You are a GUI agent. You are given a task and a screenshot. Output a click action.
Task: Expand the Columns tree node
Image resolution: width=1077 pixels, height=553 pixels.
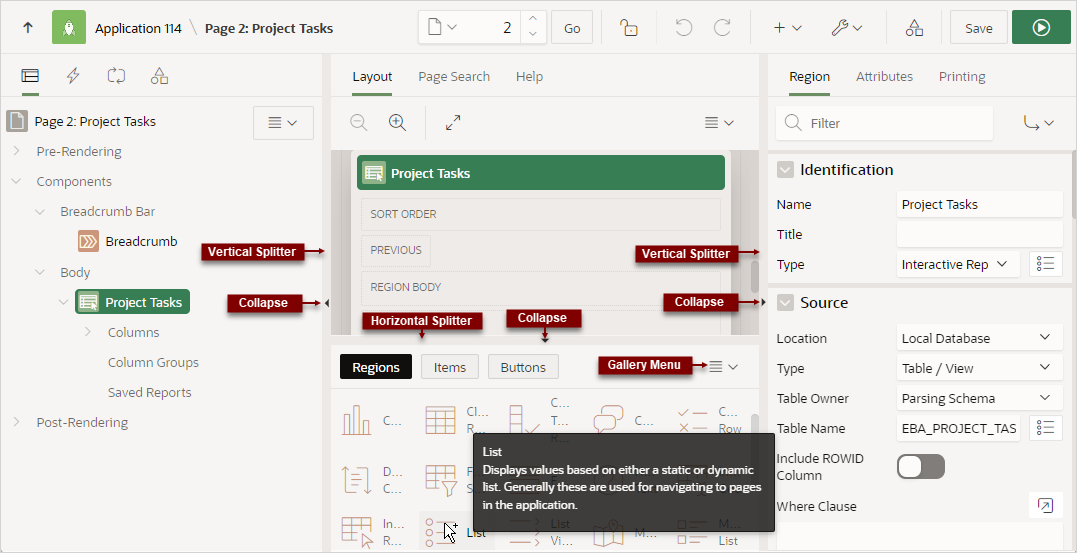pyautogui.click(x=88, y=332)
